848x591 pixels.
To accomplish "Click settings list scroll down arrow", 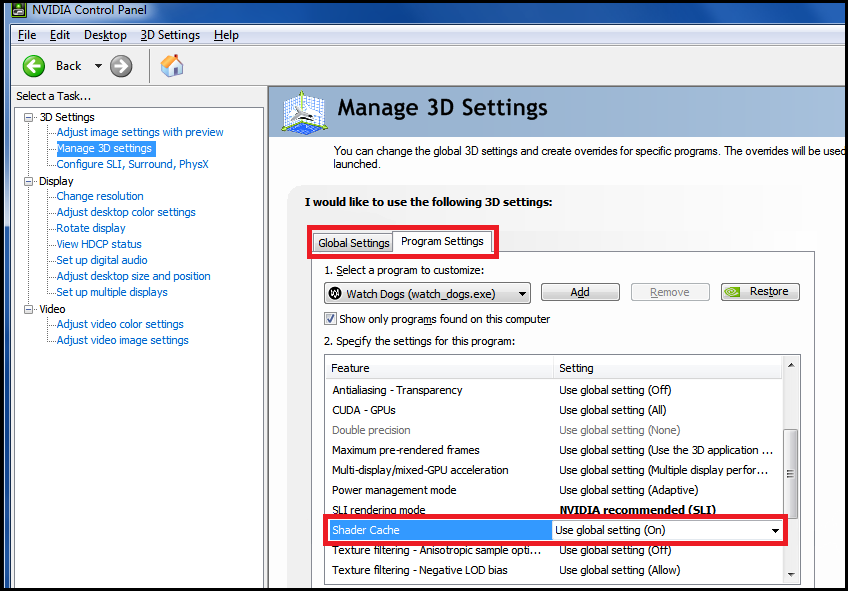I will 791,575.
